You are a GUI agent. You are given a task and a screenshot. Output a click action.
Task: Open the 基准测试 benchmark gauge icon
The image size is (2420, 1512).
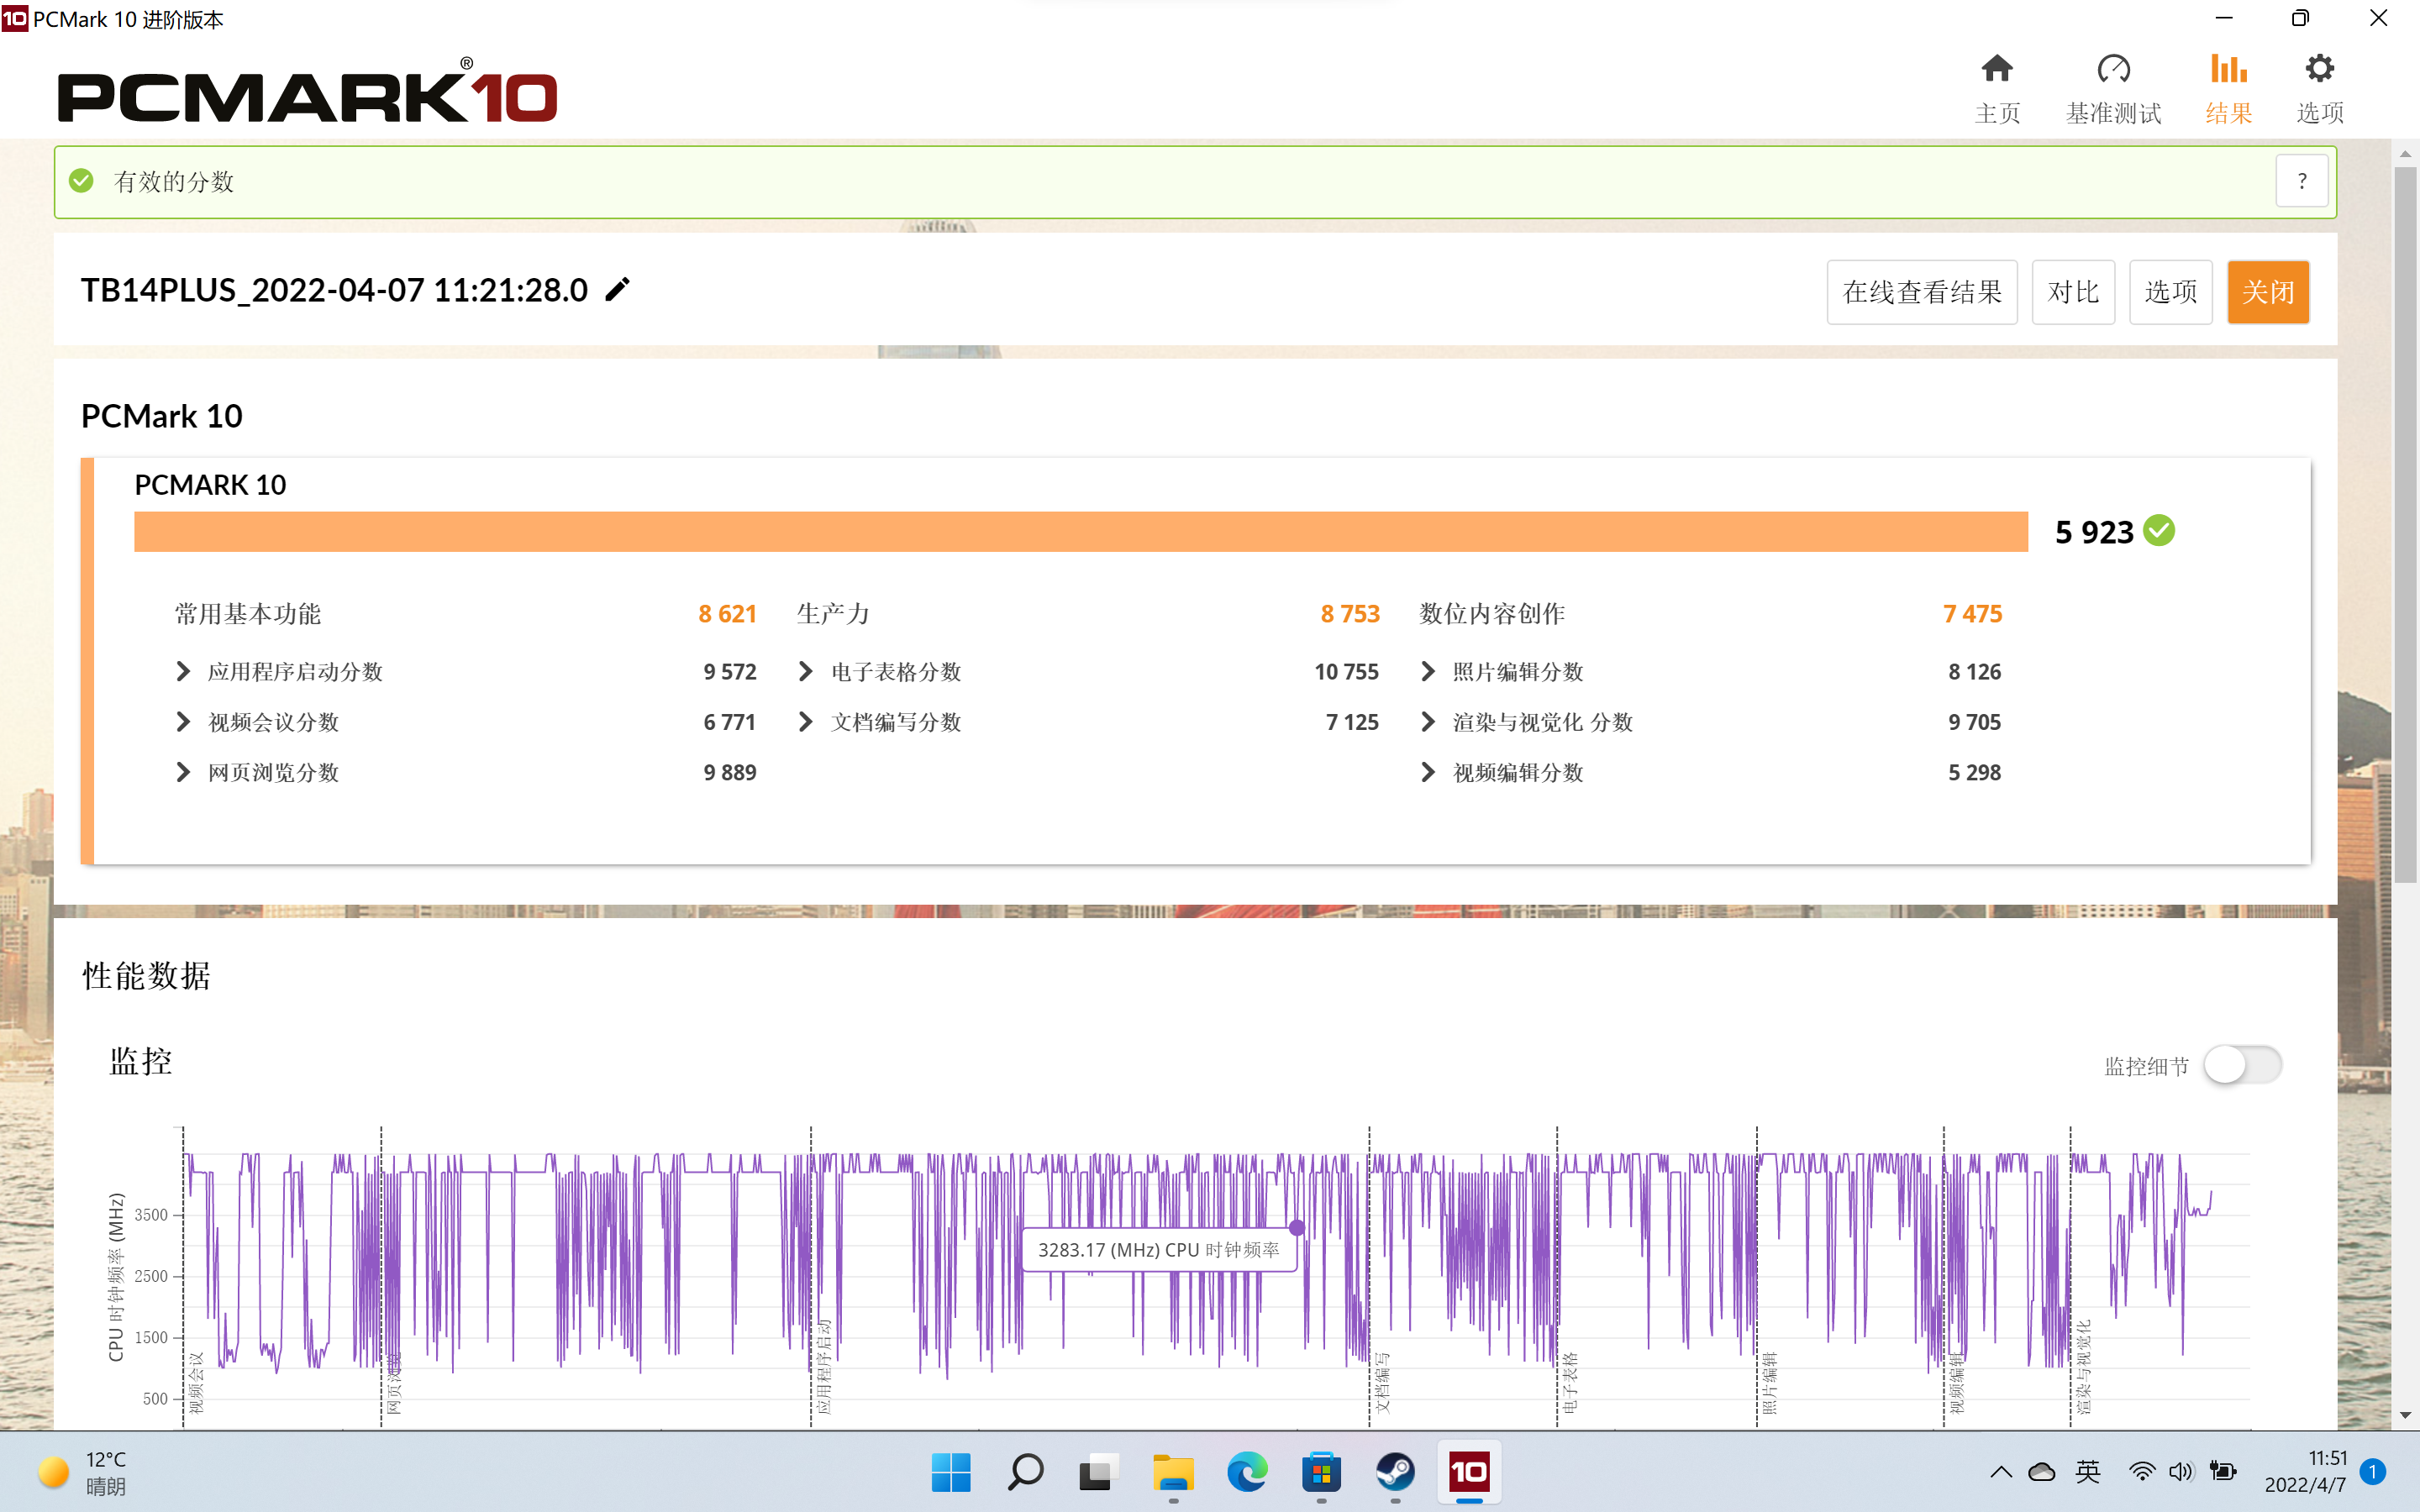coord(2113,69)
